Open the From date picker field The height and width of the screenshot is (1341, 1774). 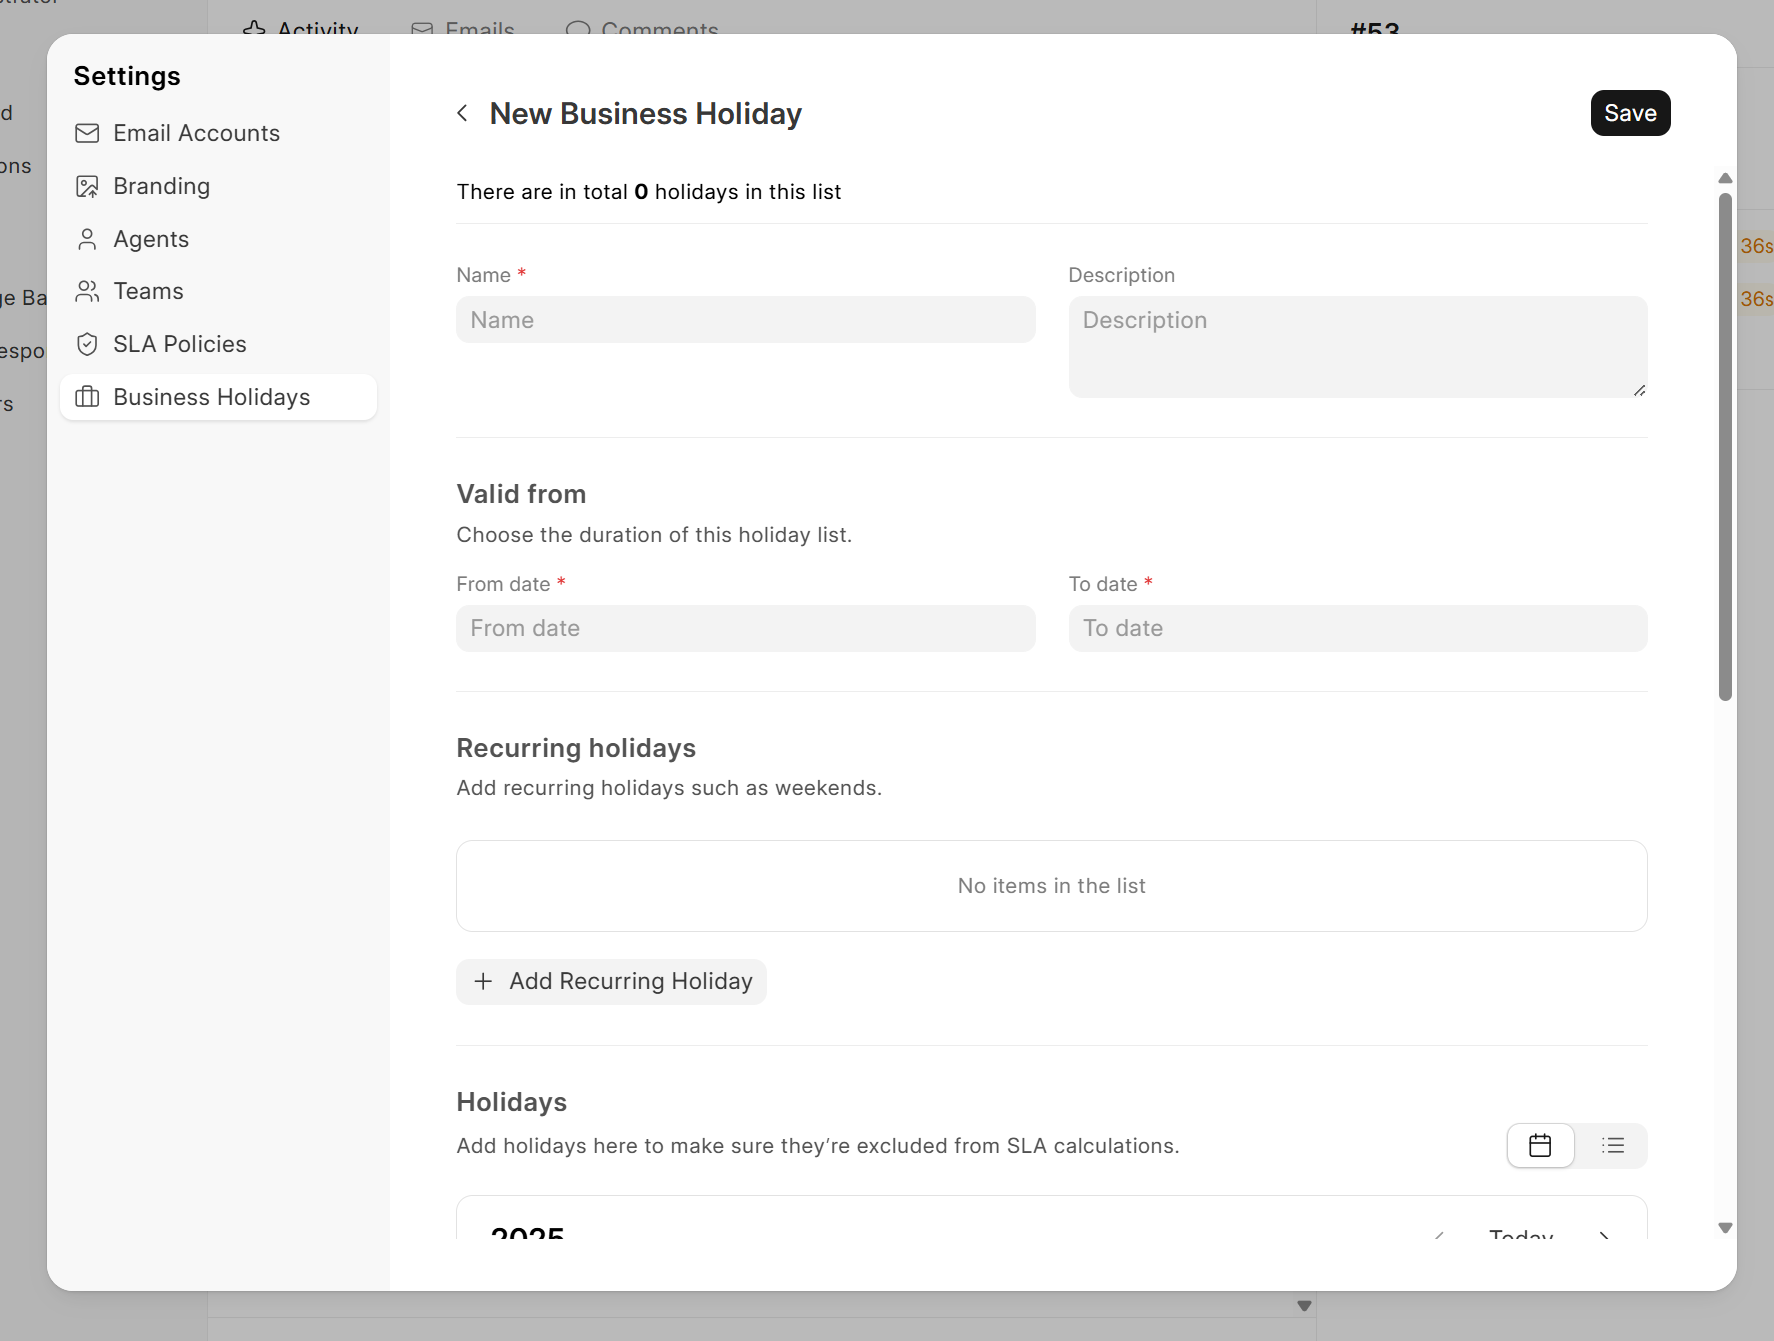click(745, 628)
